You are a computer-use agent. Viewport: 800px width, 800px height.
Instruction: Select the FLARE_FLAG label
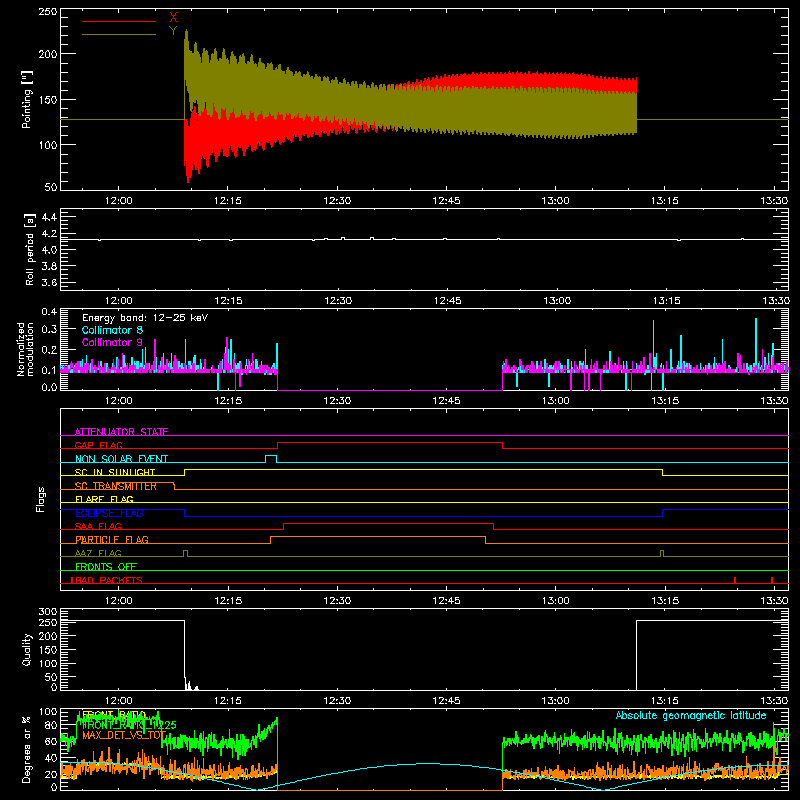tap(104, 499)
